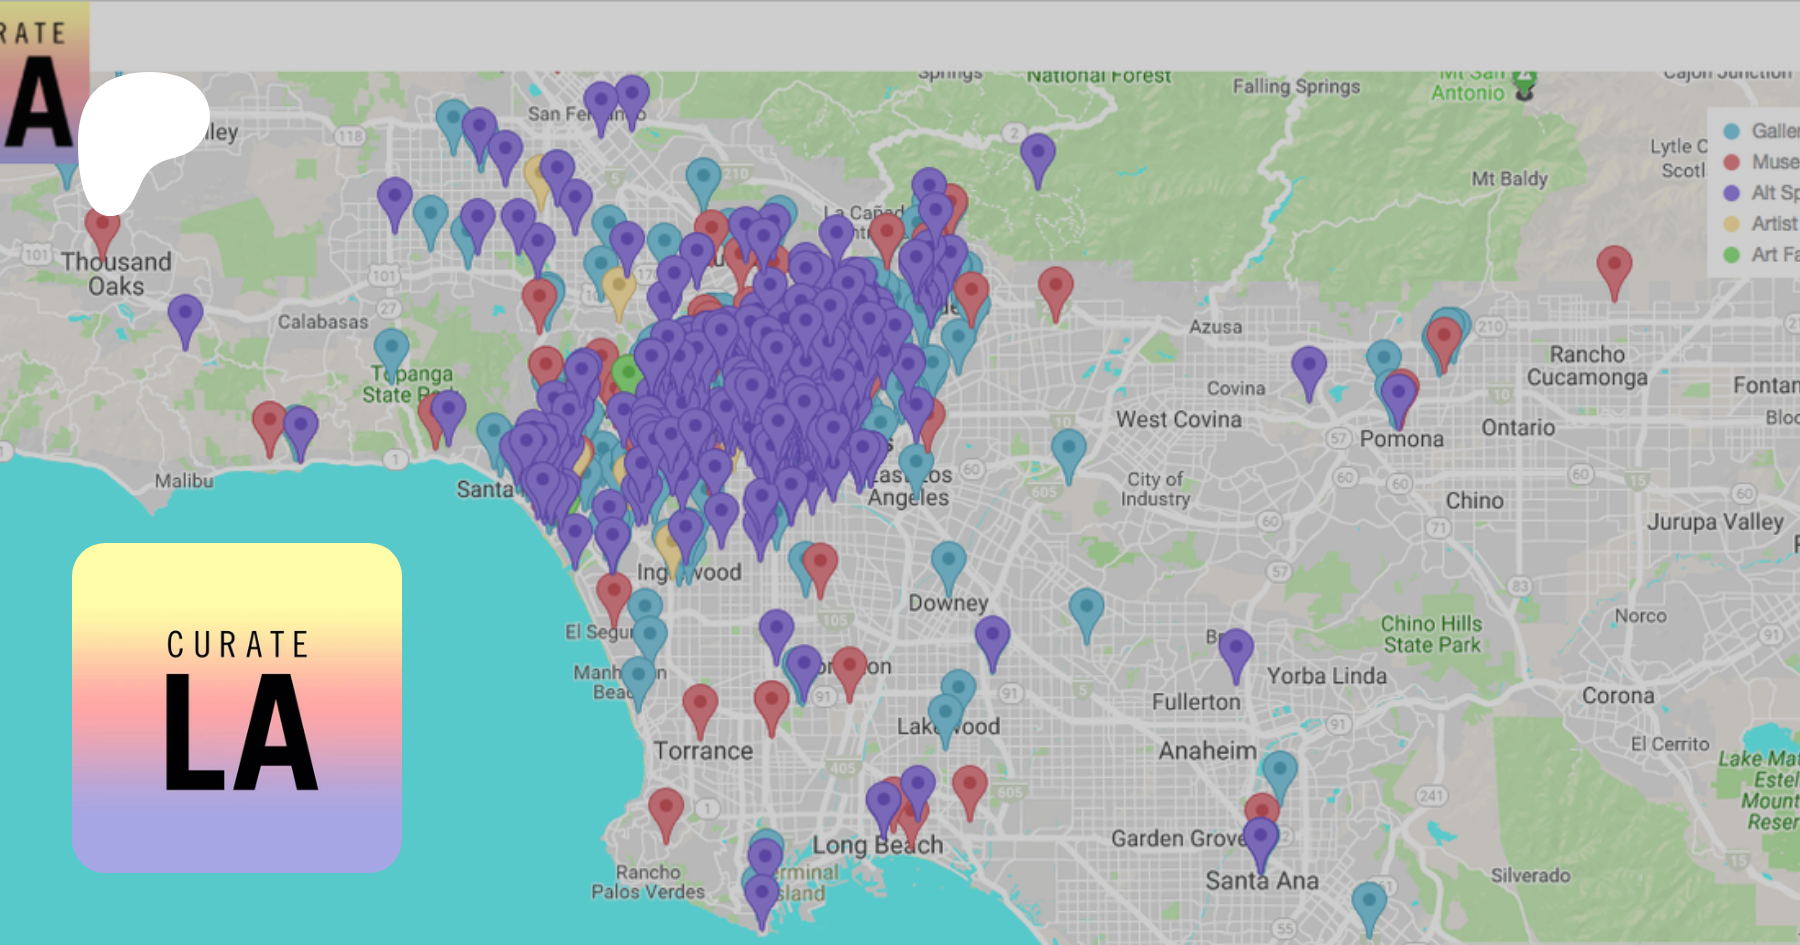Open the red pin north of Rancho Cucamonga

(x=1614, y=266)
